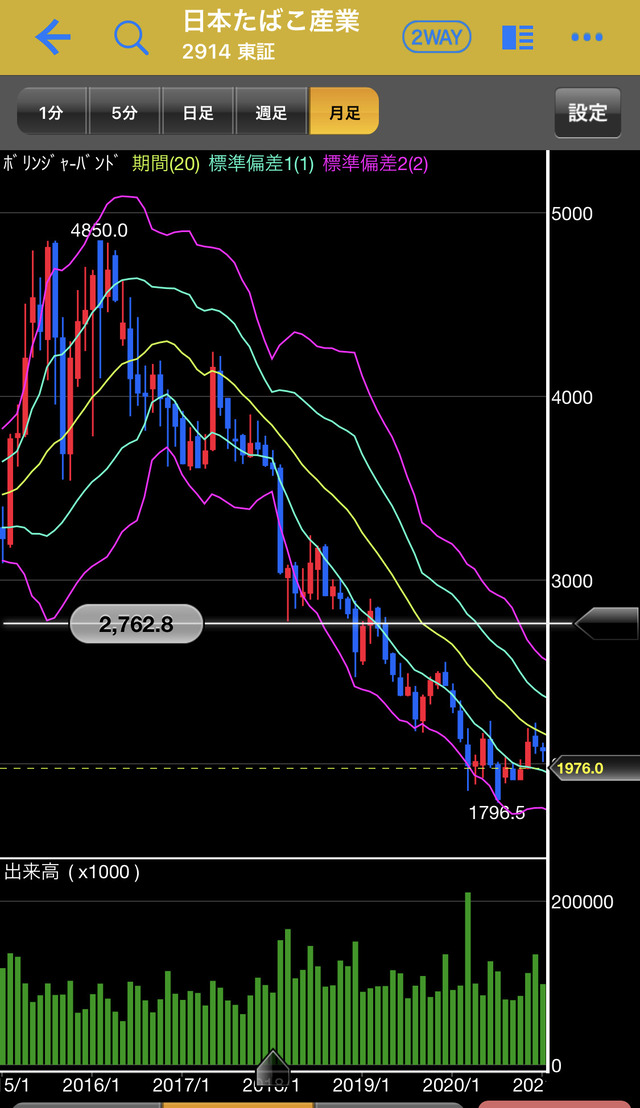Select the 週足 weekly chart tab
Viewport: 640px width, 1108px height.
pos(271,111)
